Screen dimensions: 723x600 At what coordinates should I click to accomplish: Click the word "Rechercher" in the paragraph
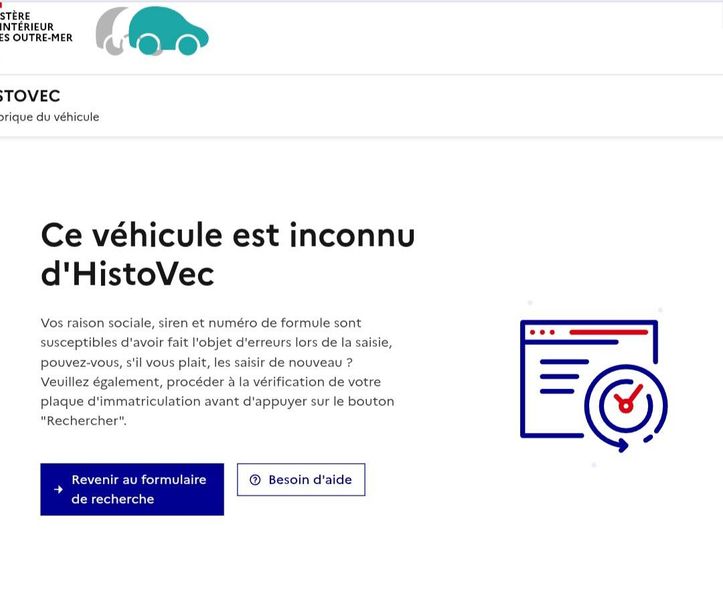(83, 421)
